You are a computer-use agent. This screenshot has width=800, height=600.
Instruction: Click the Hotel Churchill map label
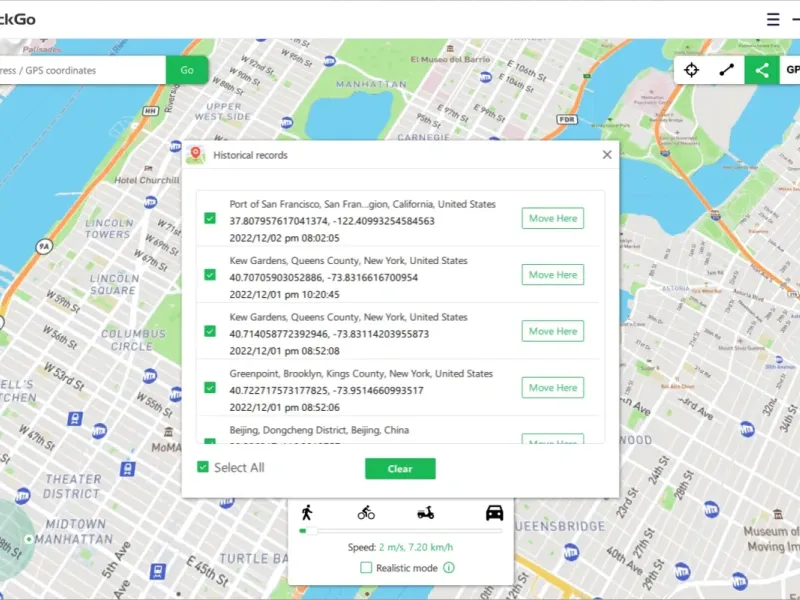(146, 180)
